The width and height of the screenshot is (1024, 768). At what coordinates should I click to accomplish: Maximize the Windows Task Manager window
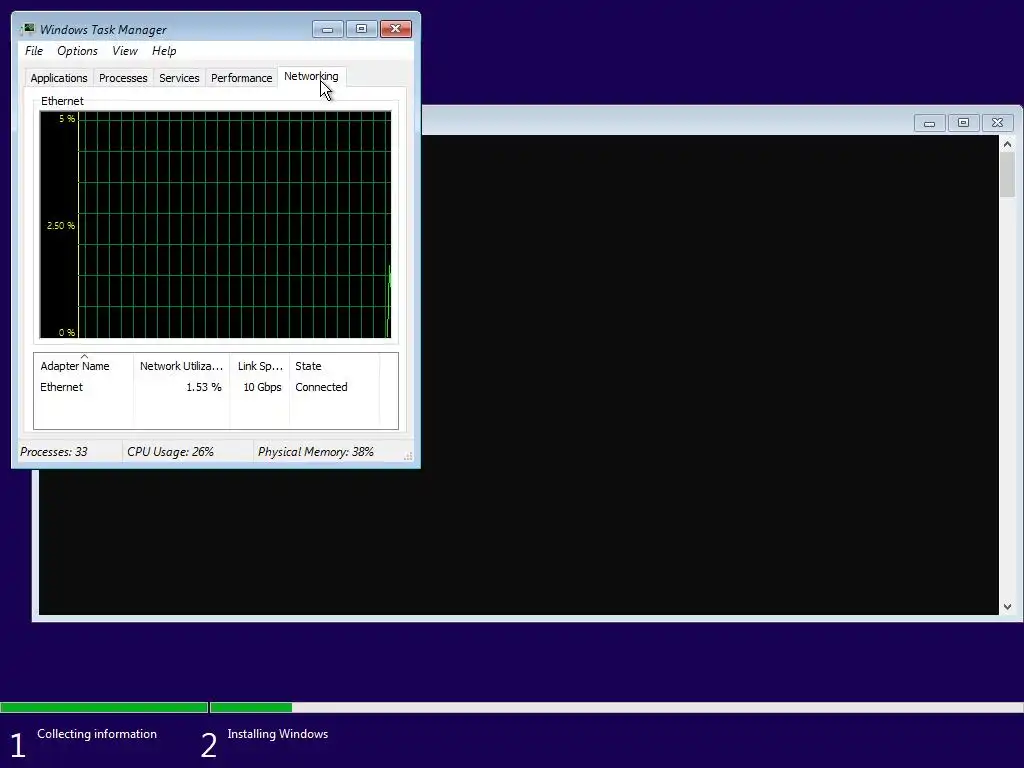(x=361, y=29)
